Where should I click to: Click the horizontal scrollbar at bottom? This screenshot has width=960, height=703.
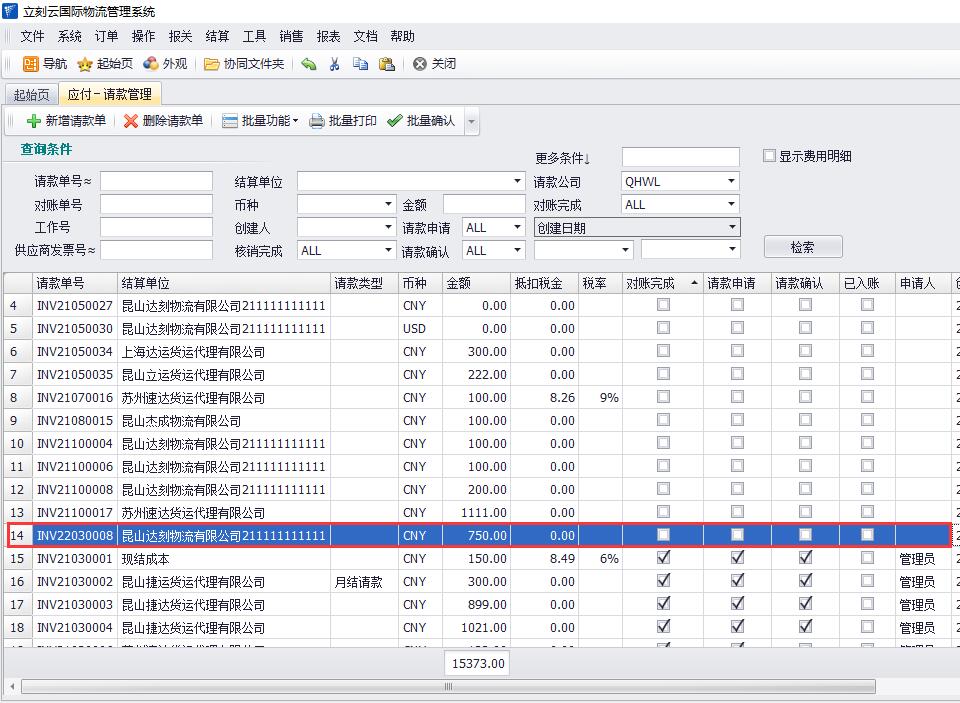pyautogui.click(x=448, y=687)
